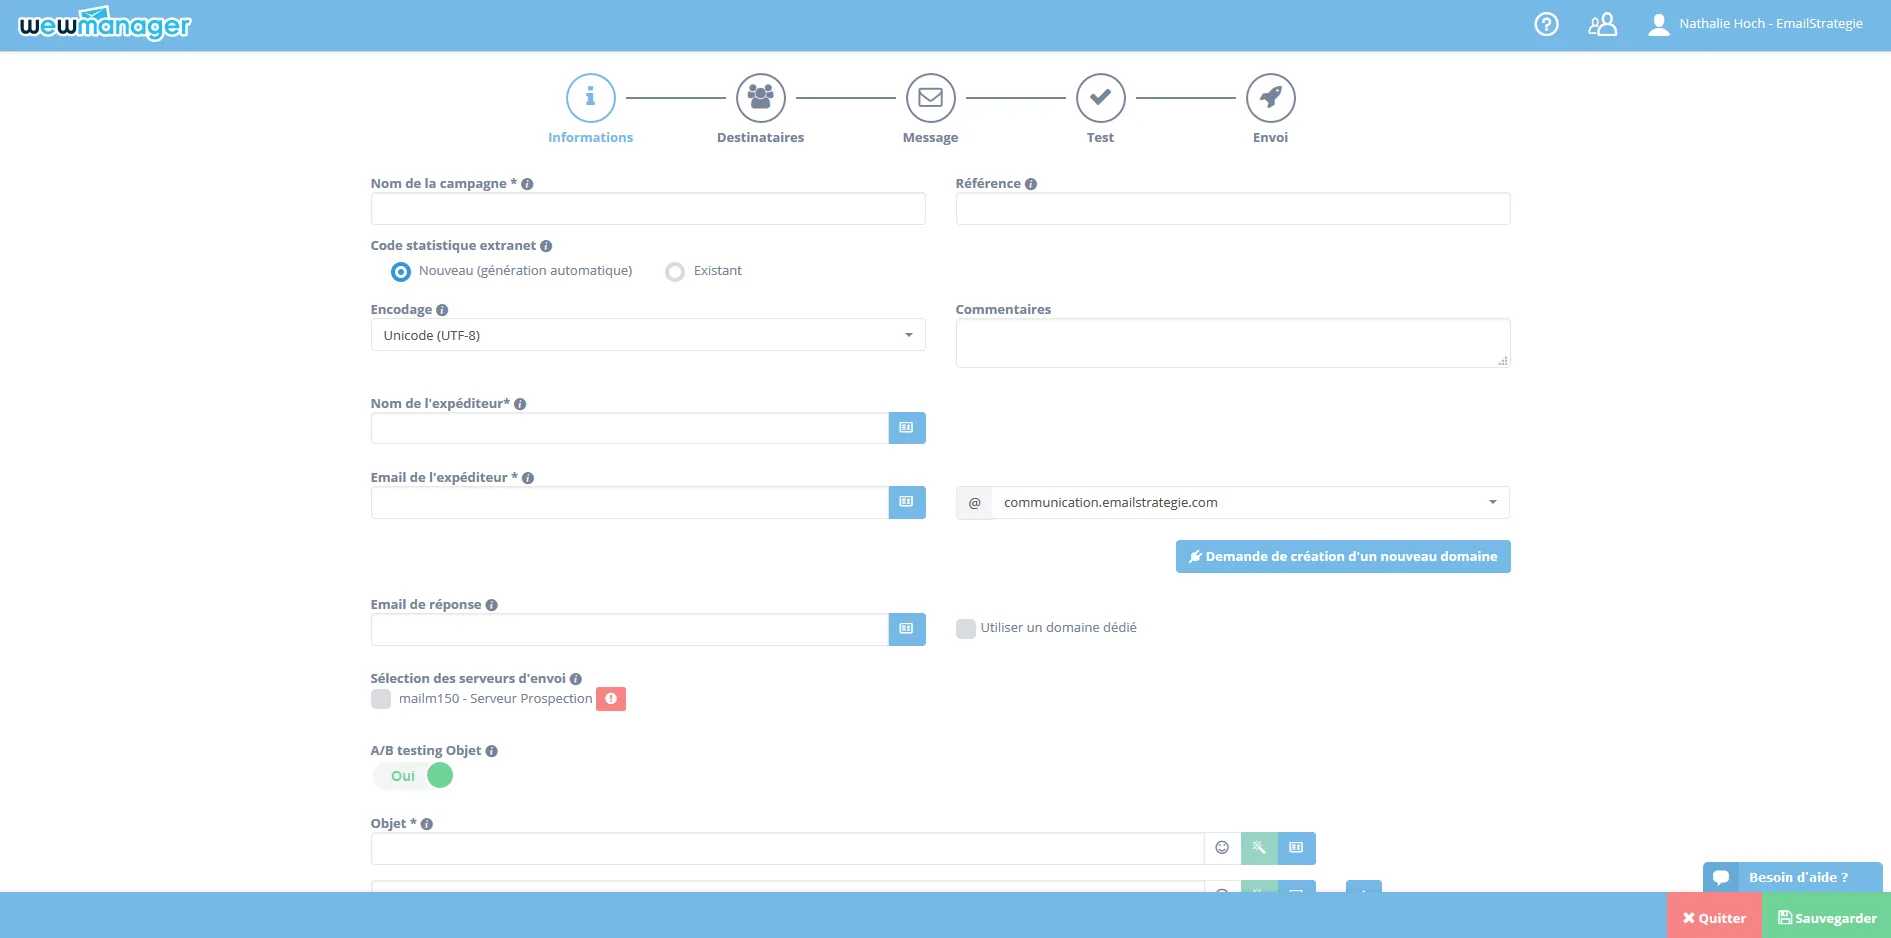
Task: Go to Message step envelope icon
Action: 930,97
